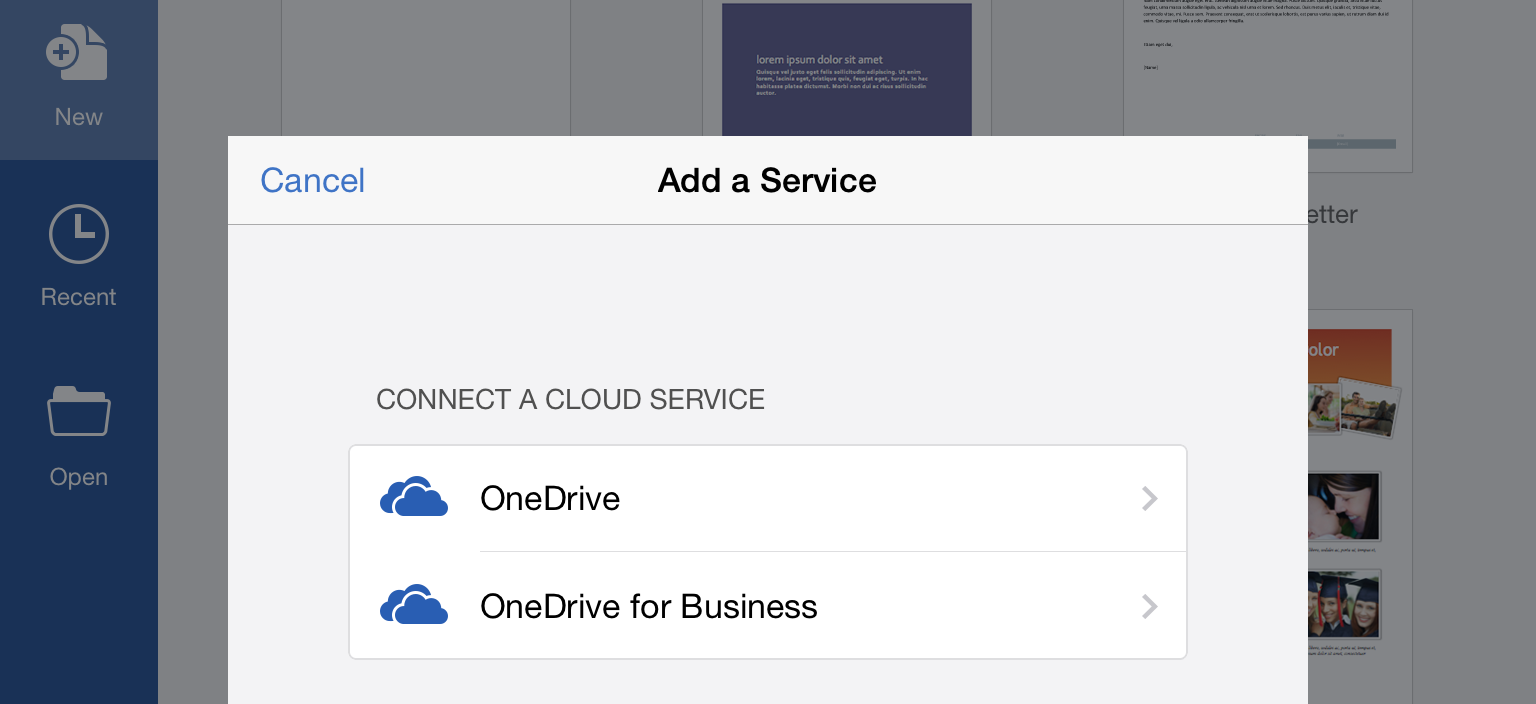Select the OneDrive service text
This screenshot has height=704, width=1536.
pos(550,498)
